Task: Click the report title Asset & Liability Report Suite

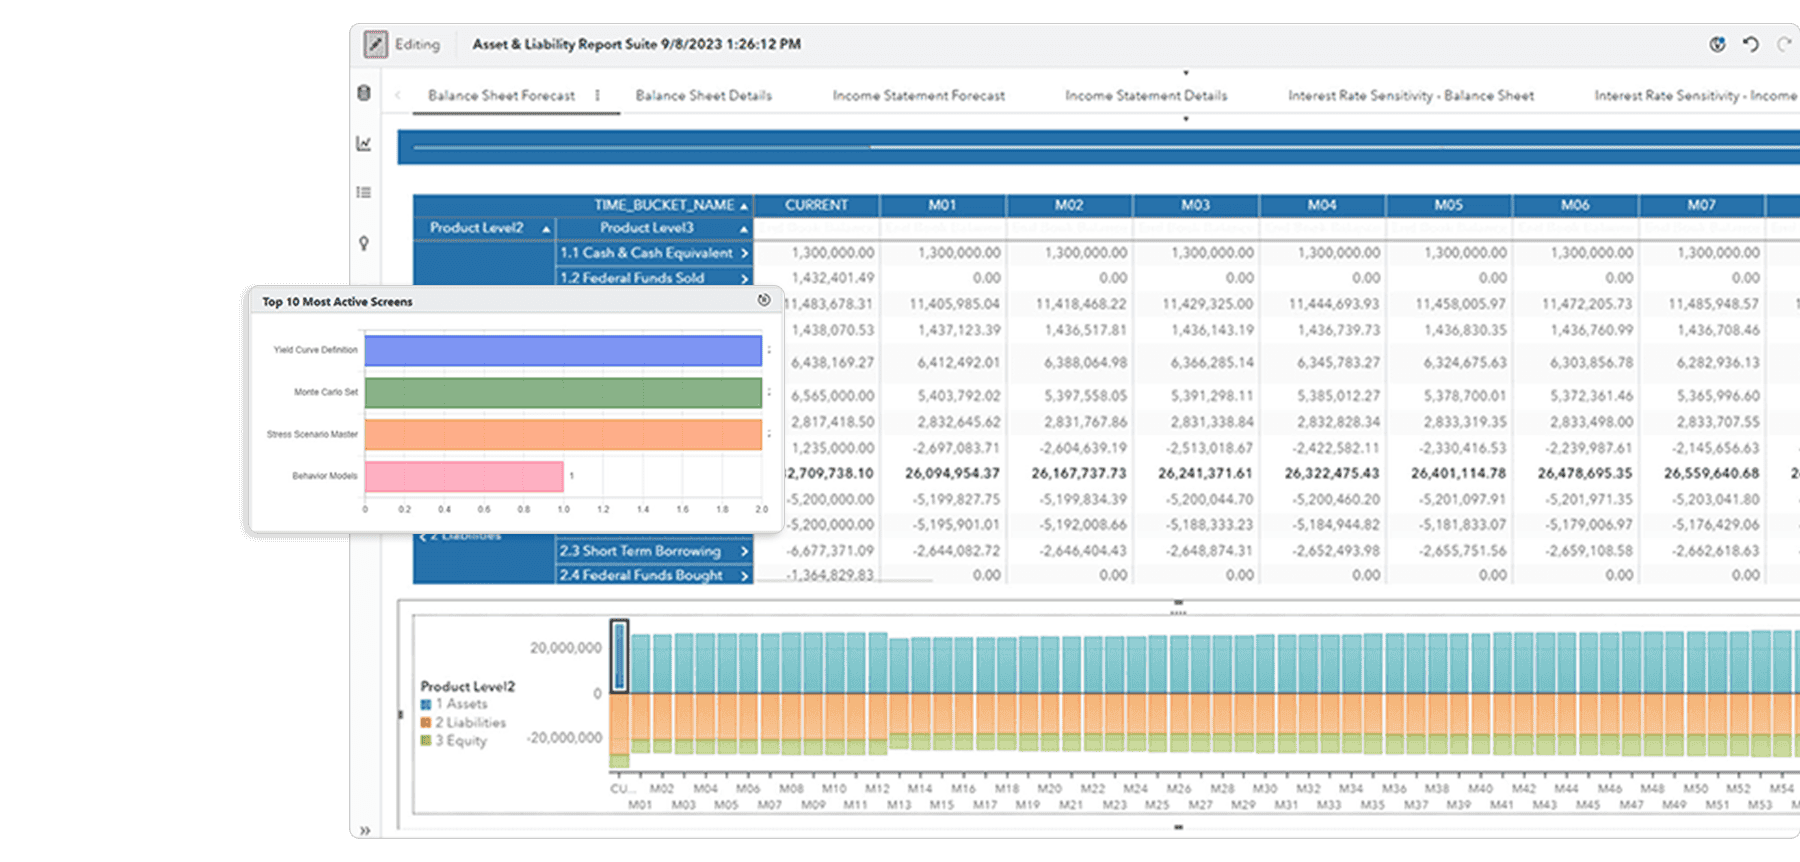Action: pyautogui.click(x=564, y=44)
